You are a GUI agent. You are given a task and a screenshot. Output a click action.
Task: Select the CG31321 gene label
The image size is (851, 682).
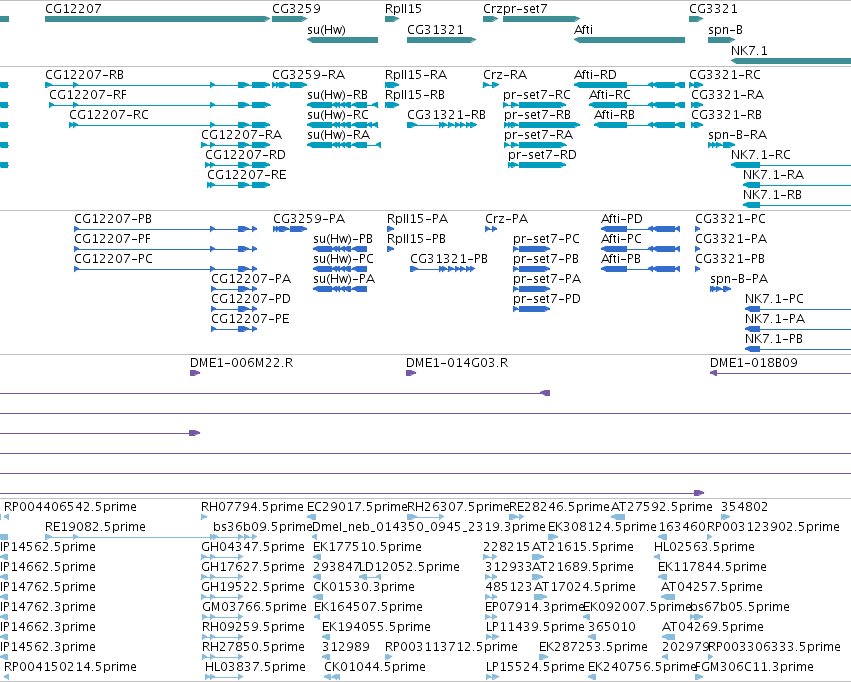pos(435,30)
